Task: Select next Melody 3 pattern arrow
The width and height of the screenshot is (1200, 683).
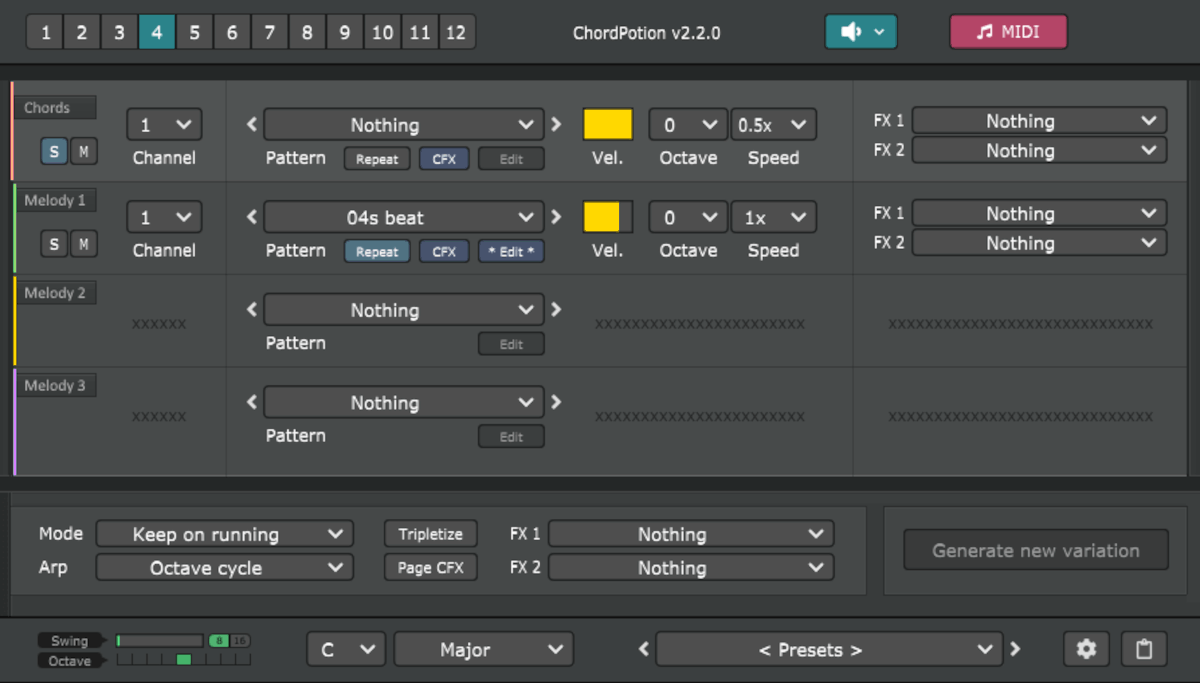Action: 556,402
